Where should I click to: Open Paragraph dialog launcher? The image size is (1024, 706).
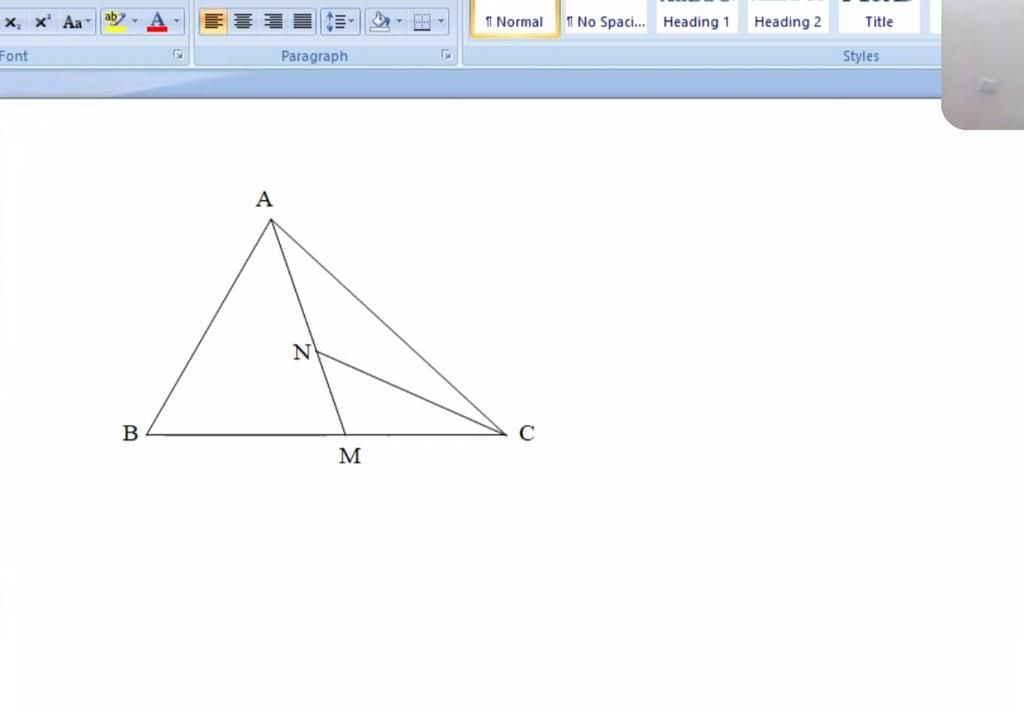pyautogui.click(x=446, y=56)
